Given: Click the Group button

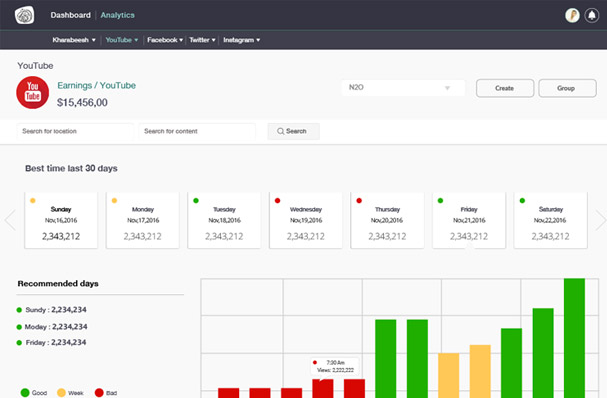Looking at the screenshot, I should (567, 88).
